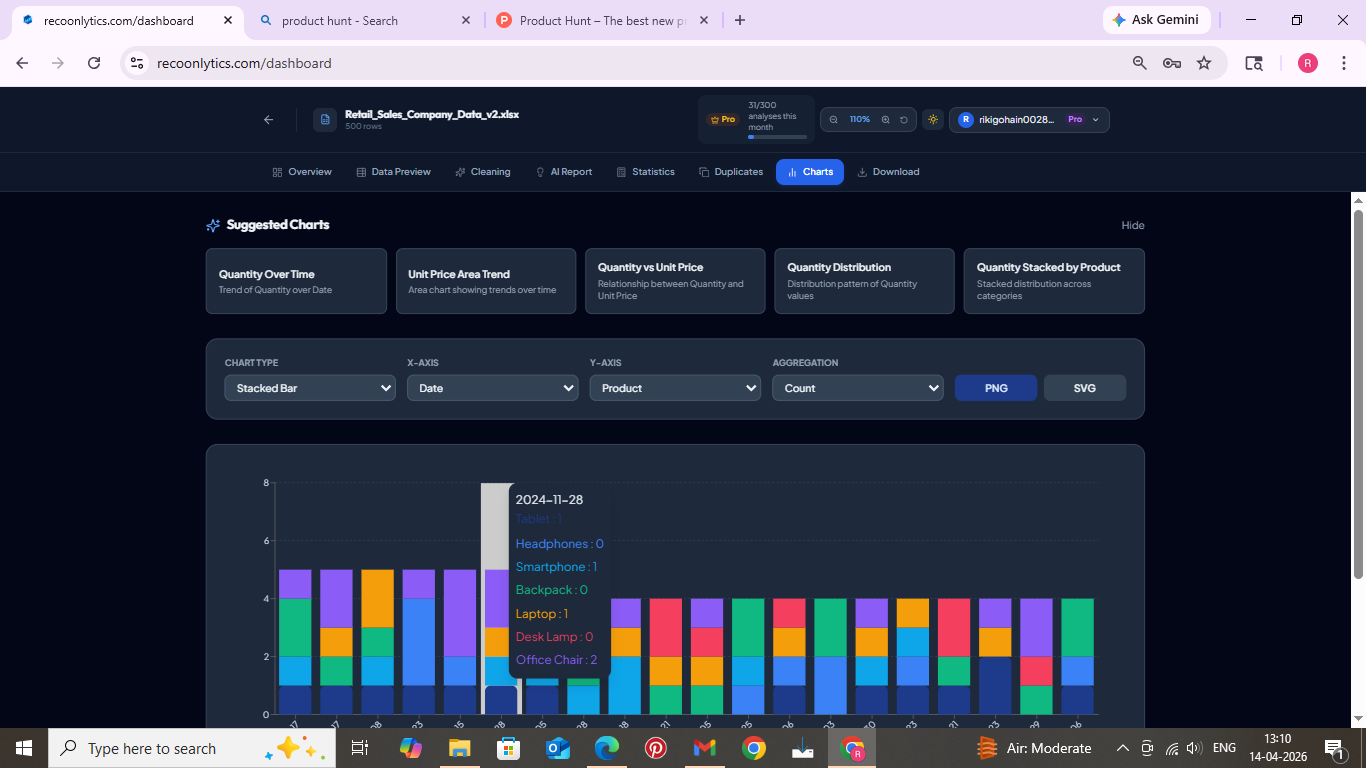Viewport: 1366px width, 768px height.
Task: Select the Charts tab
Action: point(810,172)
